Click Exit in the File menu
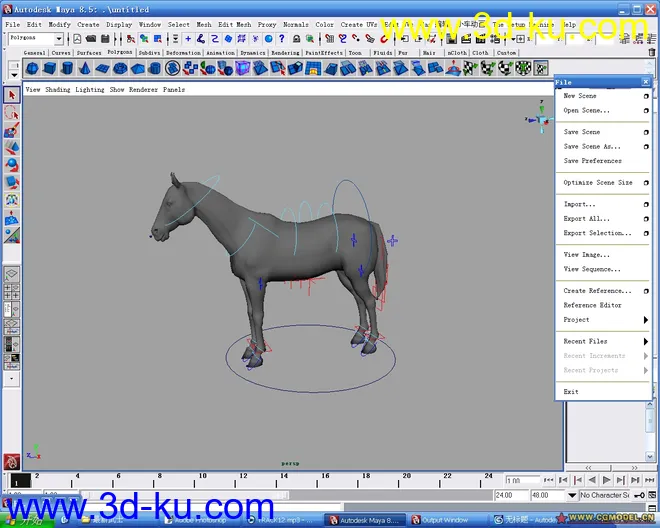Image resolution: width=660 pixels, height=528 pixels. [571, 392]
